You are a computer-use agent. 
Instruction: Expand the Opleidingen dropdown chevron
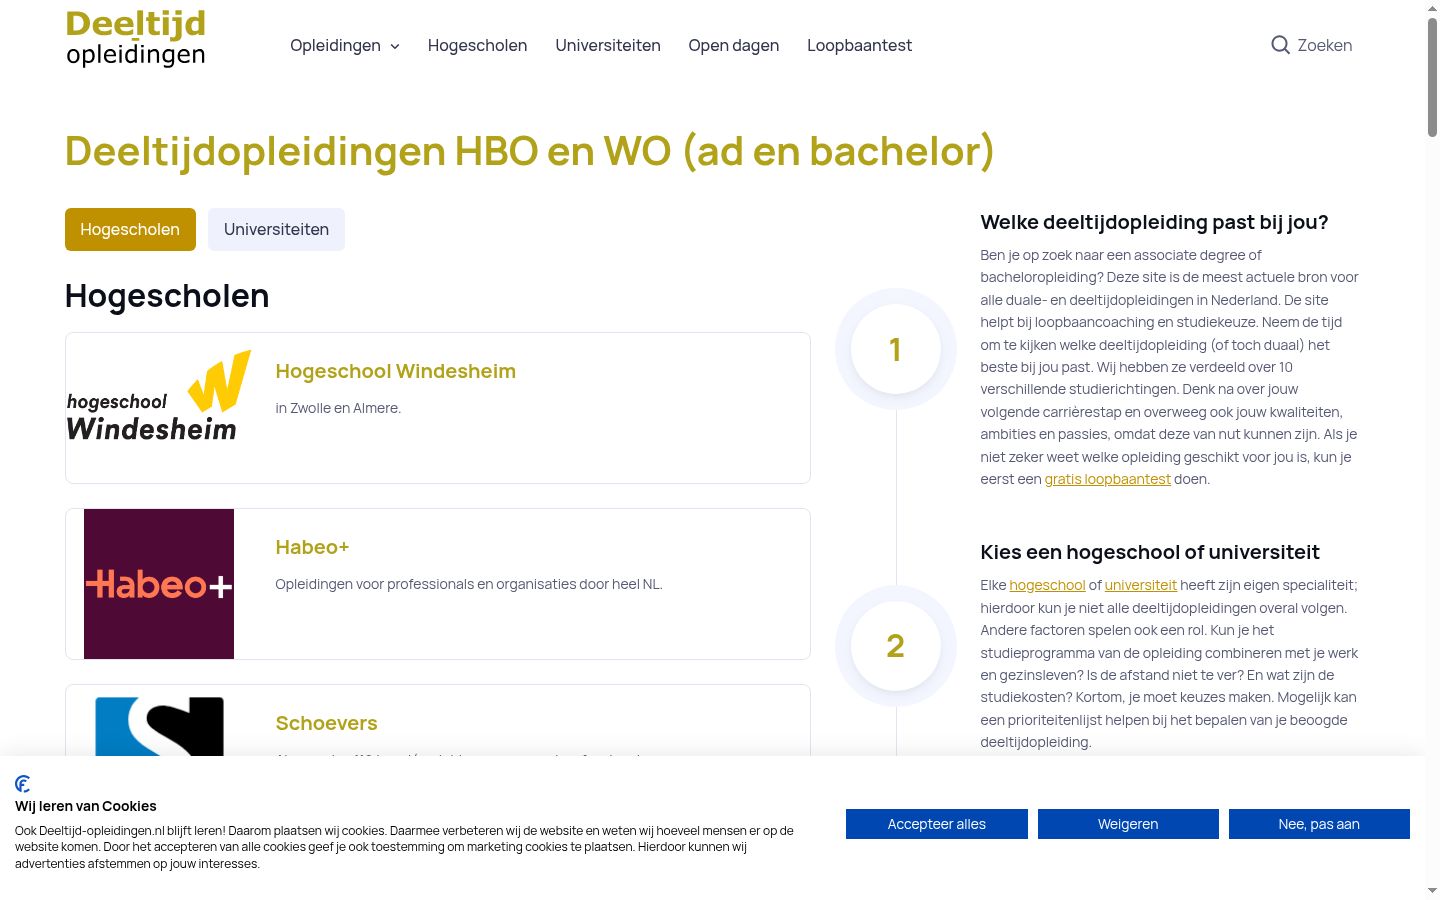tap(395, 46)
